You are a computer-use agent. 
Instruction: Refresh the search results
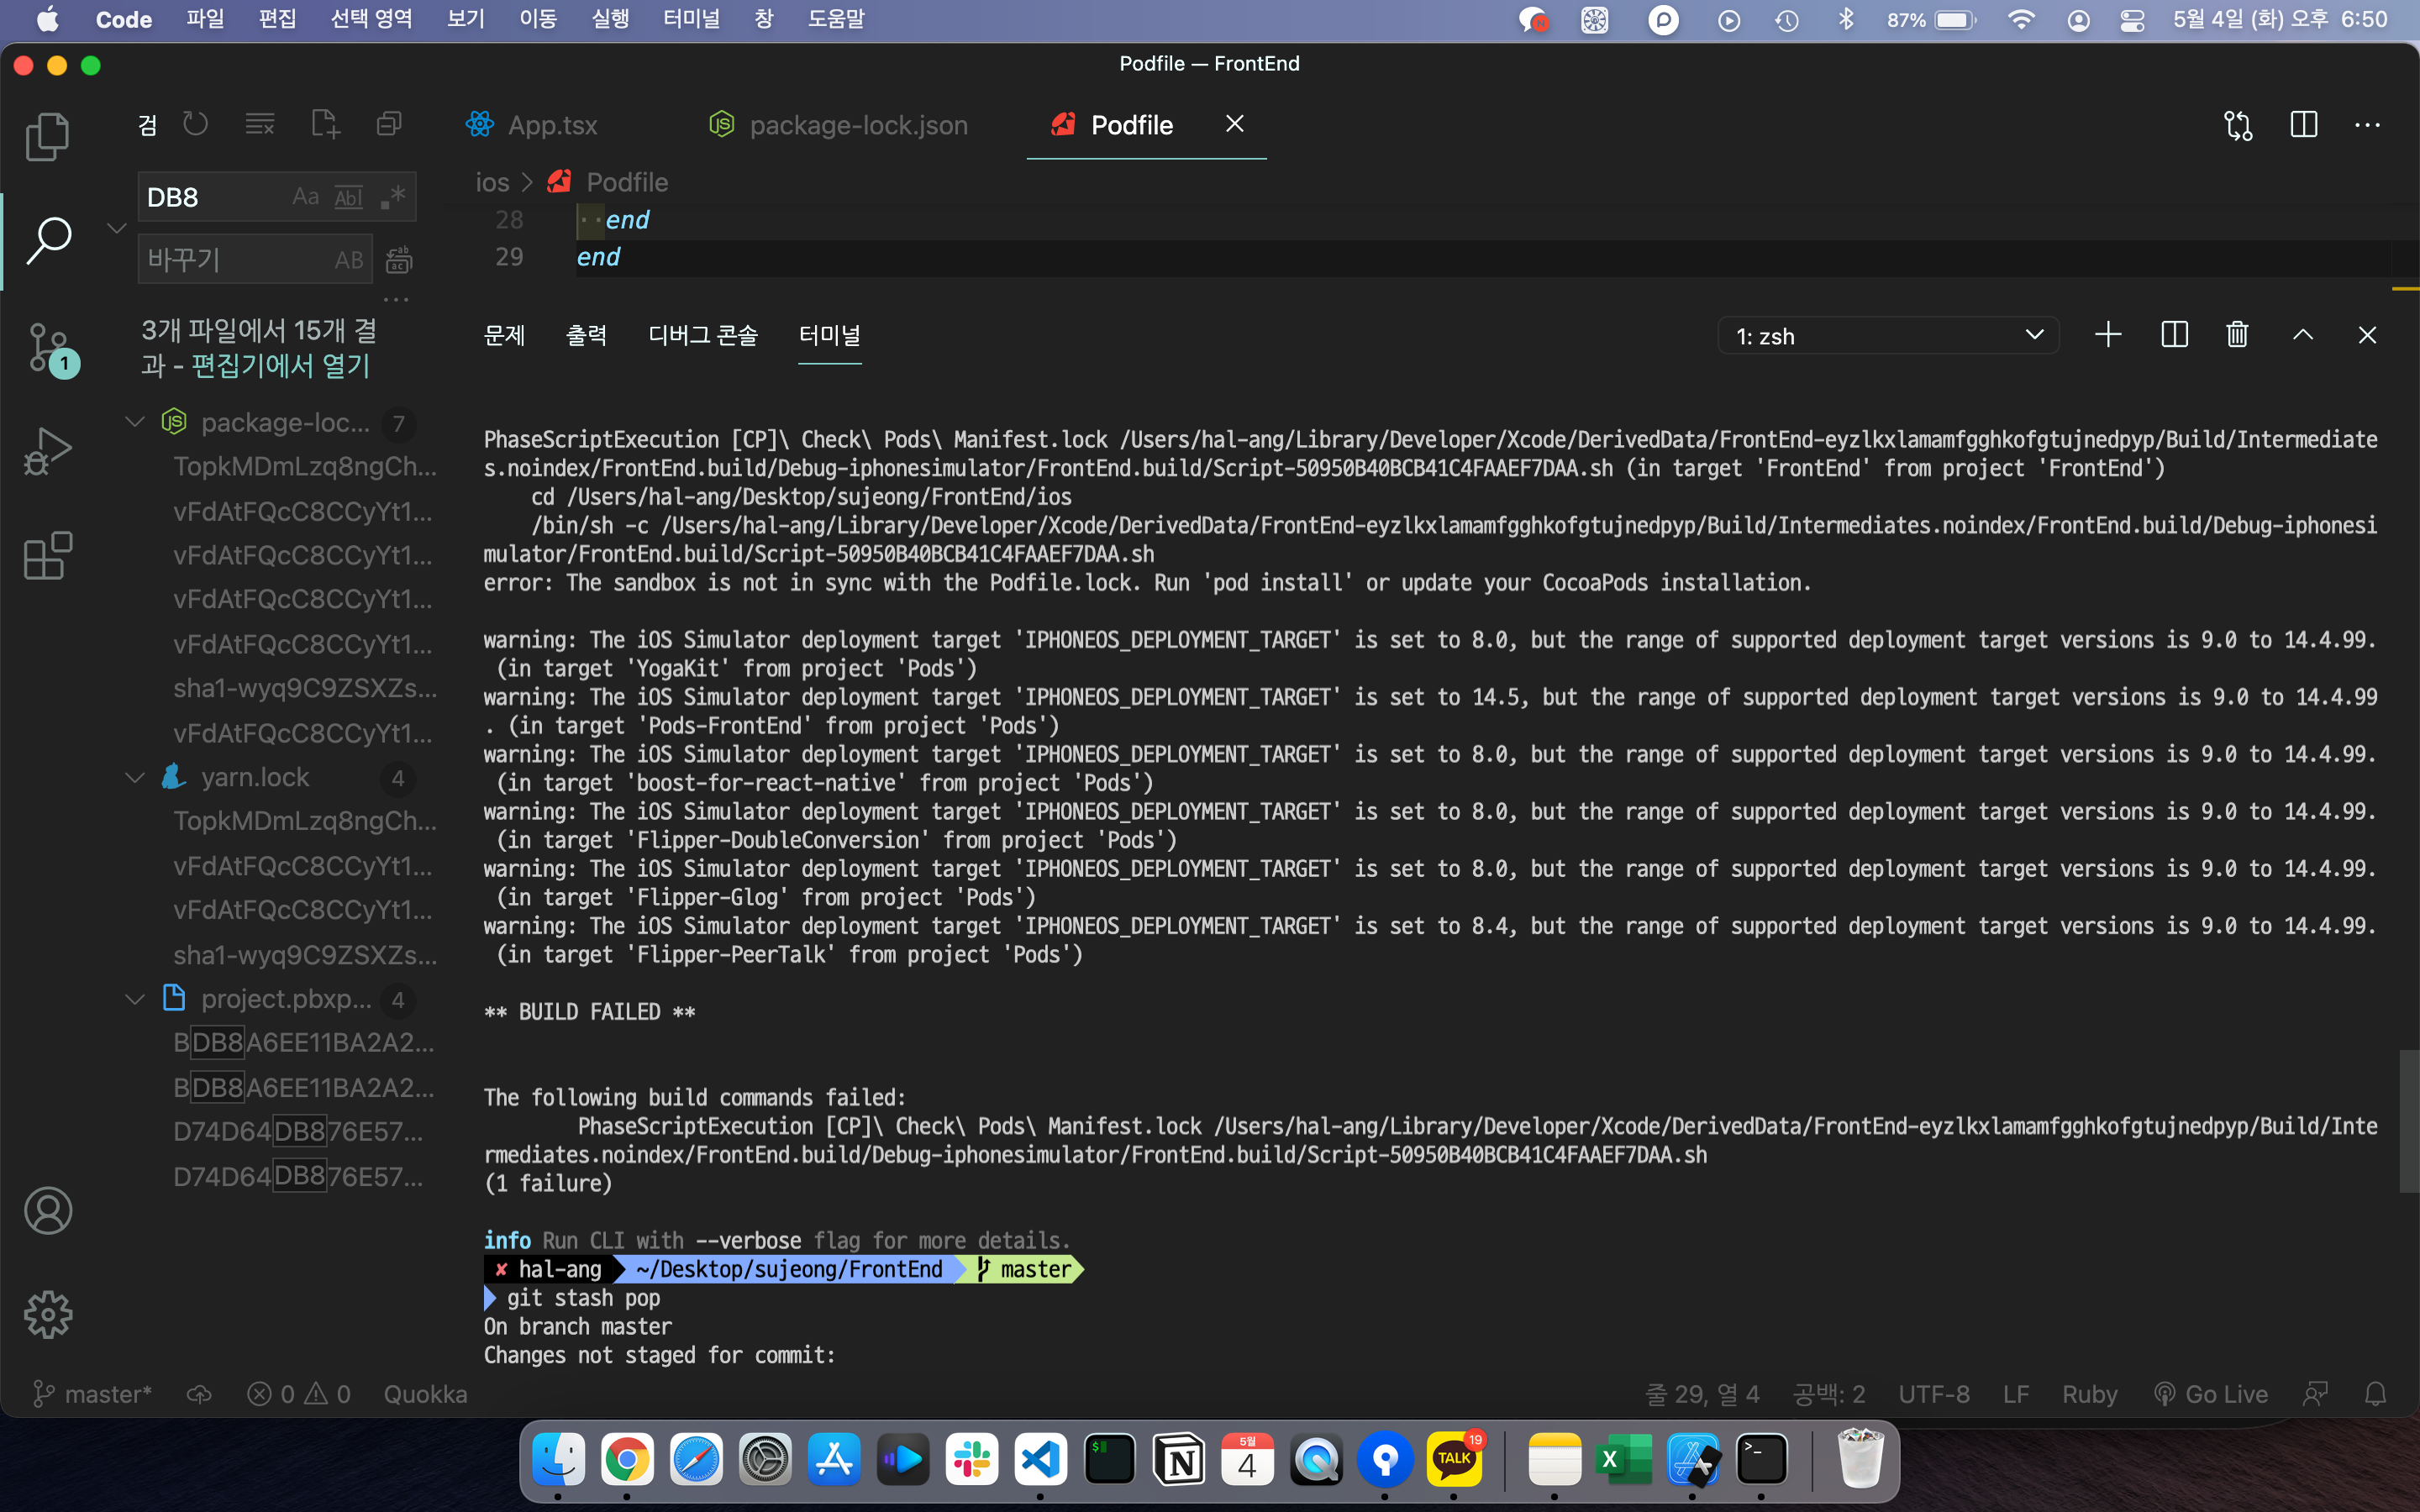tap(196, 124)
